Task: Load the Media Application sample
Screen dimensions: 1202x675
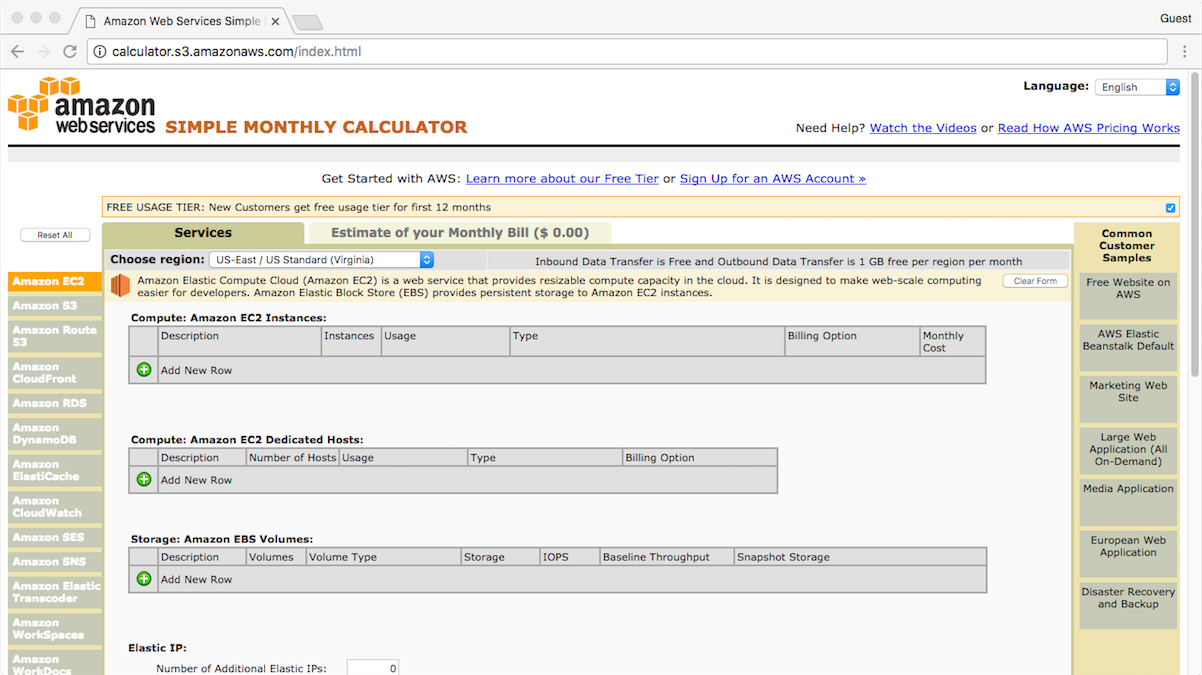Action: click(1128, 502)
